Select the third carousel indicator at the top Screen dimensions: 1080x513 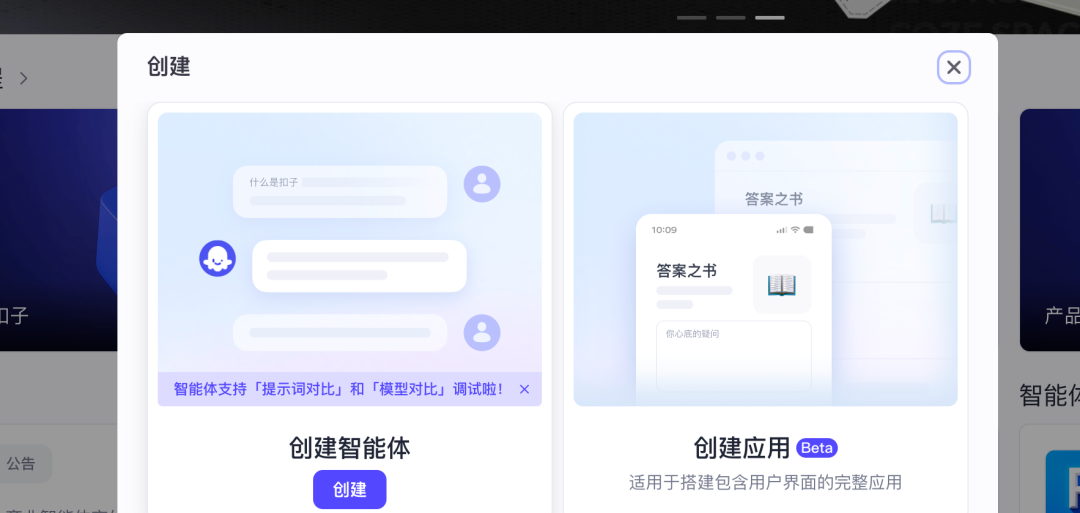coord(769,17)
